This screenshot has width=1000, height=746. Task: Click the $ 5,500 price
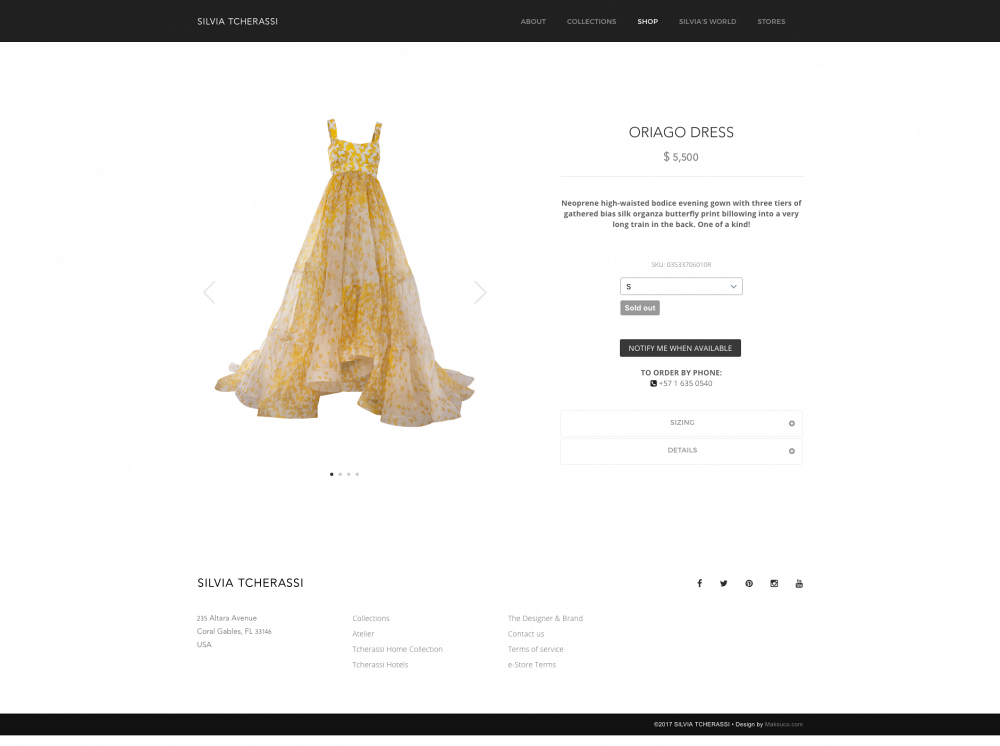click(x=681, y=157)
